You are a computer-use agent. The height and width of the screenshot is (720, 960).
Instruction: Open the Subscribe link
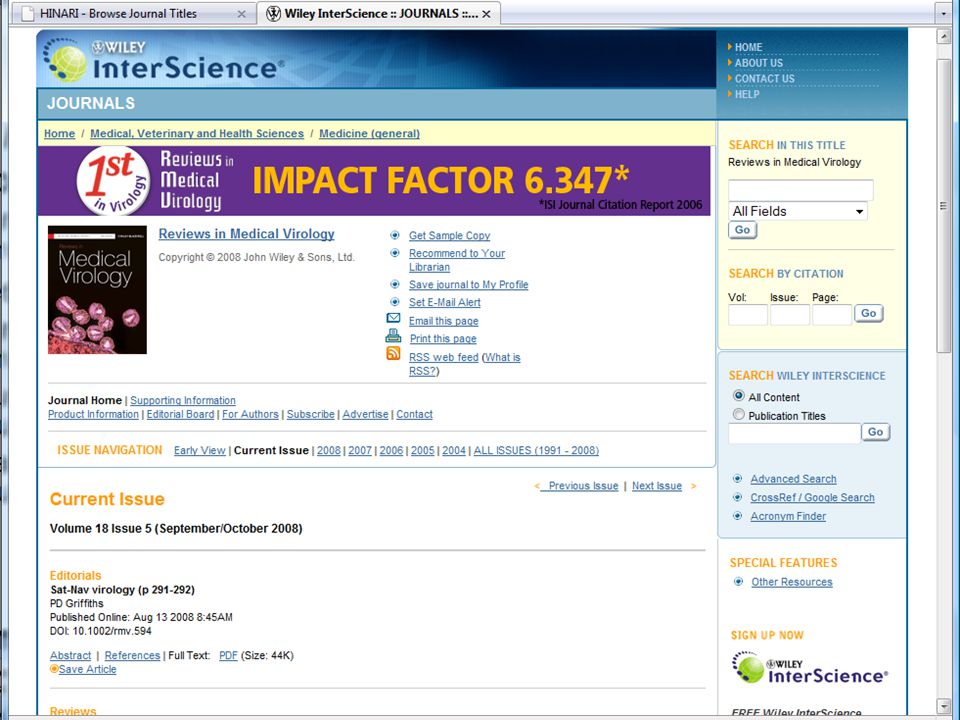310,414
